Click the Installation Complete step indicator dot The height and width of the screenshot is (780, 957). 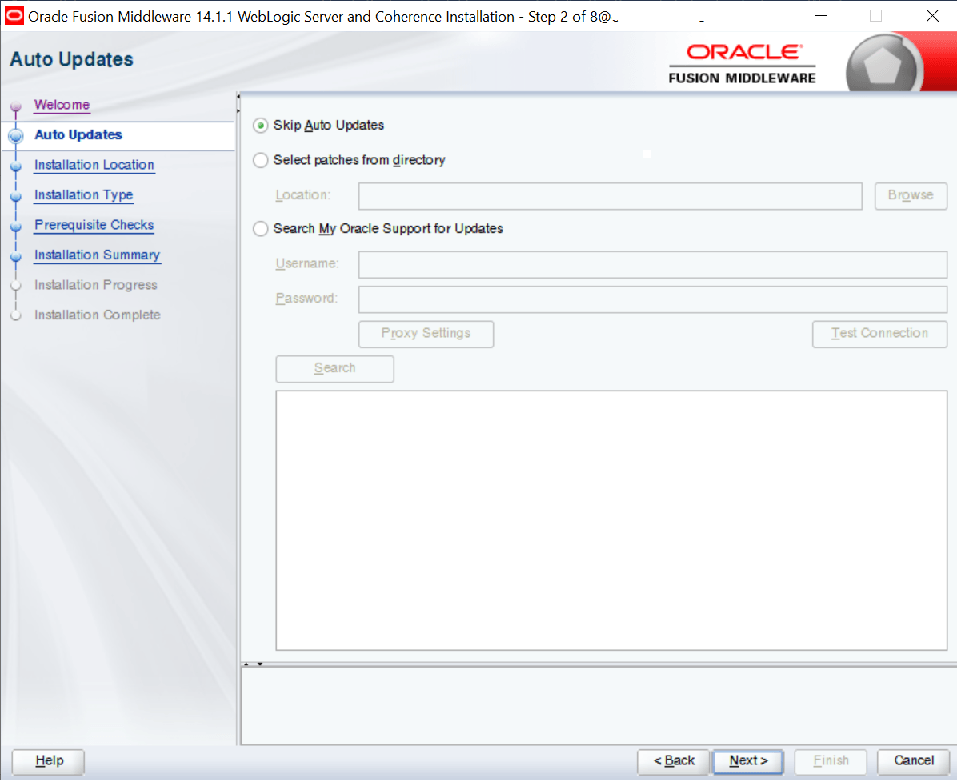pyautogui.click(x=15, y=315)
